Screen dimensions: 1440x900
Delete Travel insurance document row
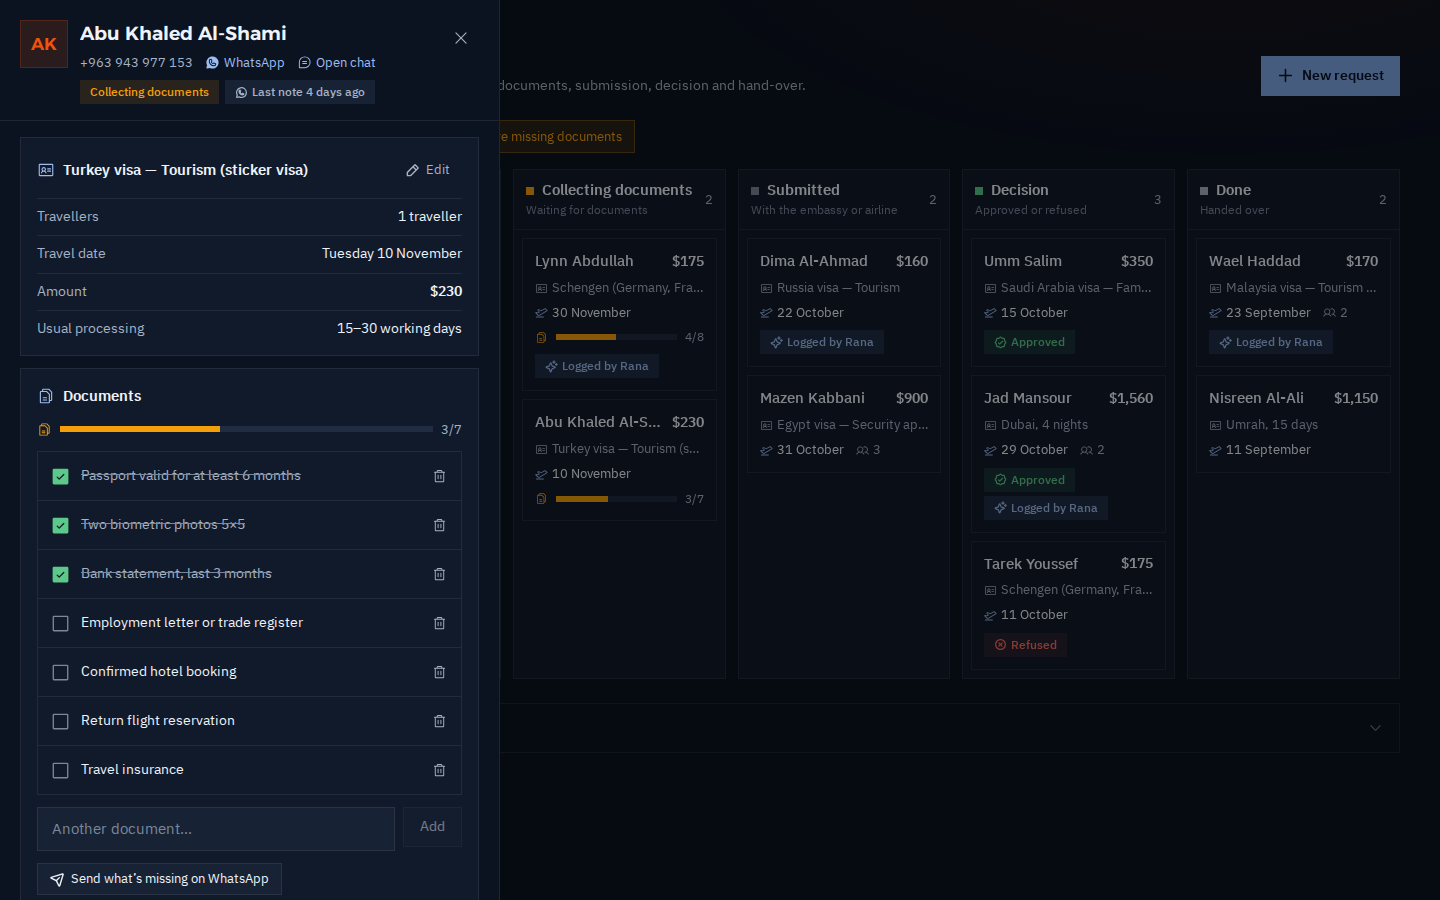pos(439,771)
